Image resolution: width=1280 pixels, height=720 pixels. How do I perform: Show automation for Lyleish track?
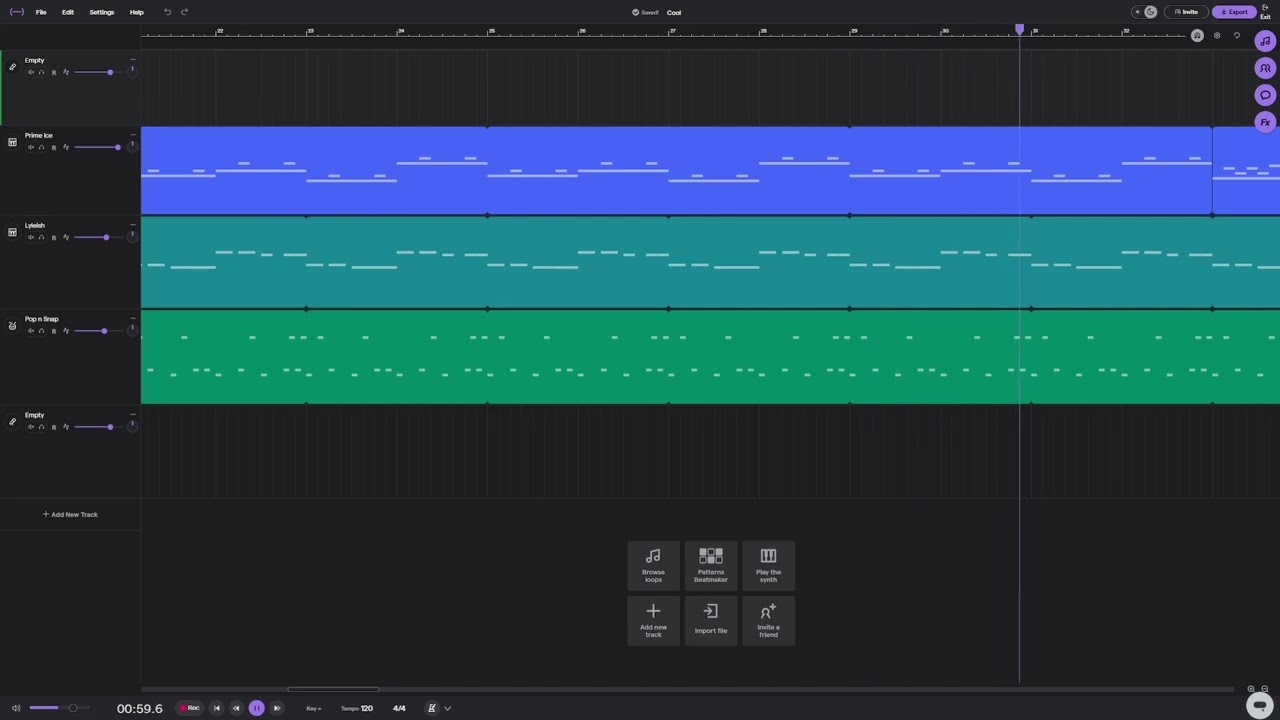coord(66,237)
